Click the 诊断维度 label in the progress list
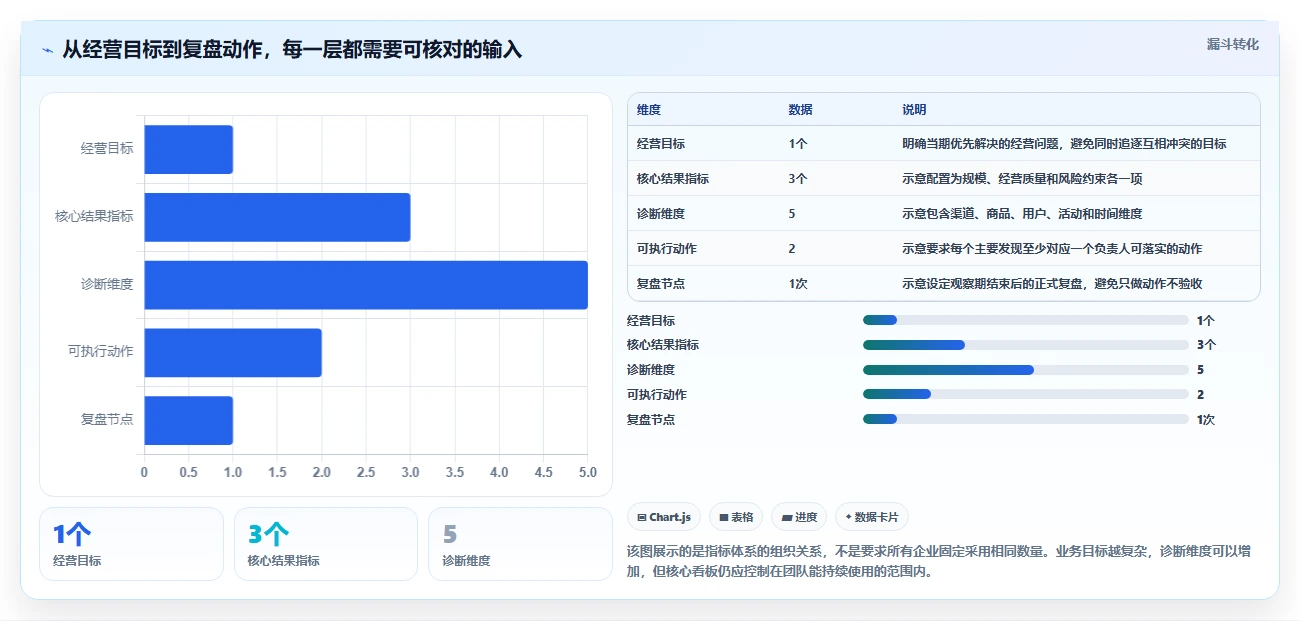This screenshot has width=1300, height=621. 651,370
